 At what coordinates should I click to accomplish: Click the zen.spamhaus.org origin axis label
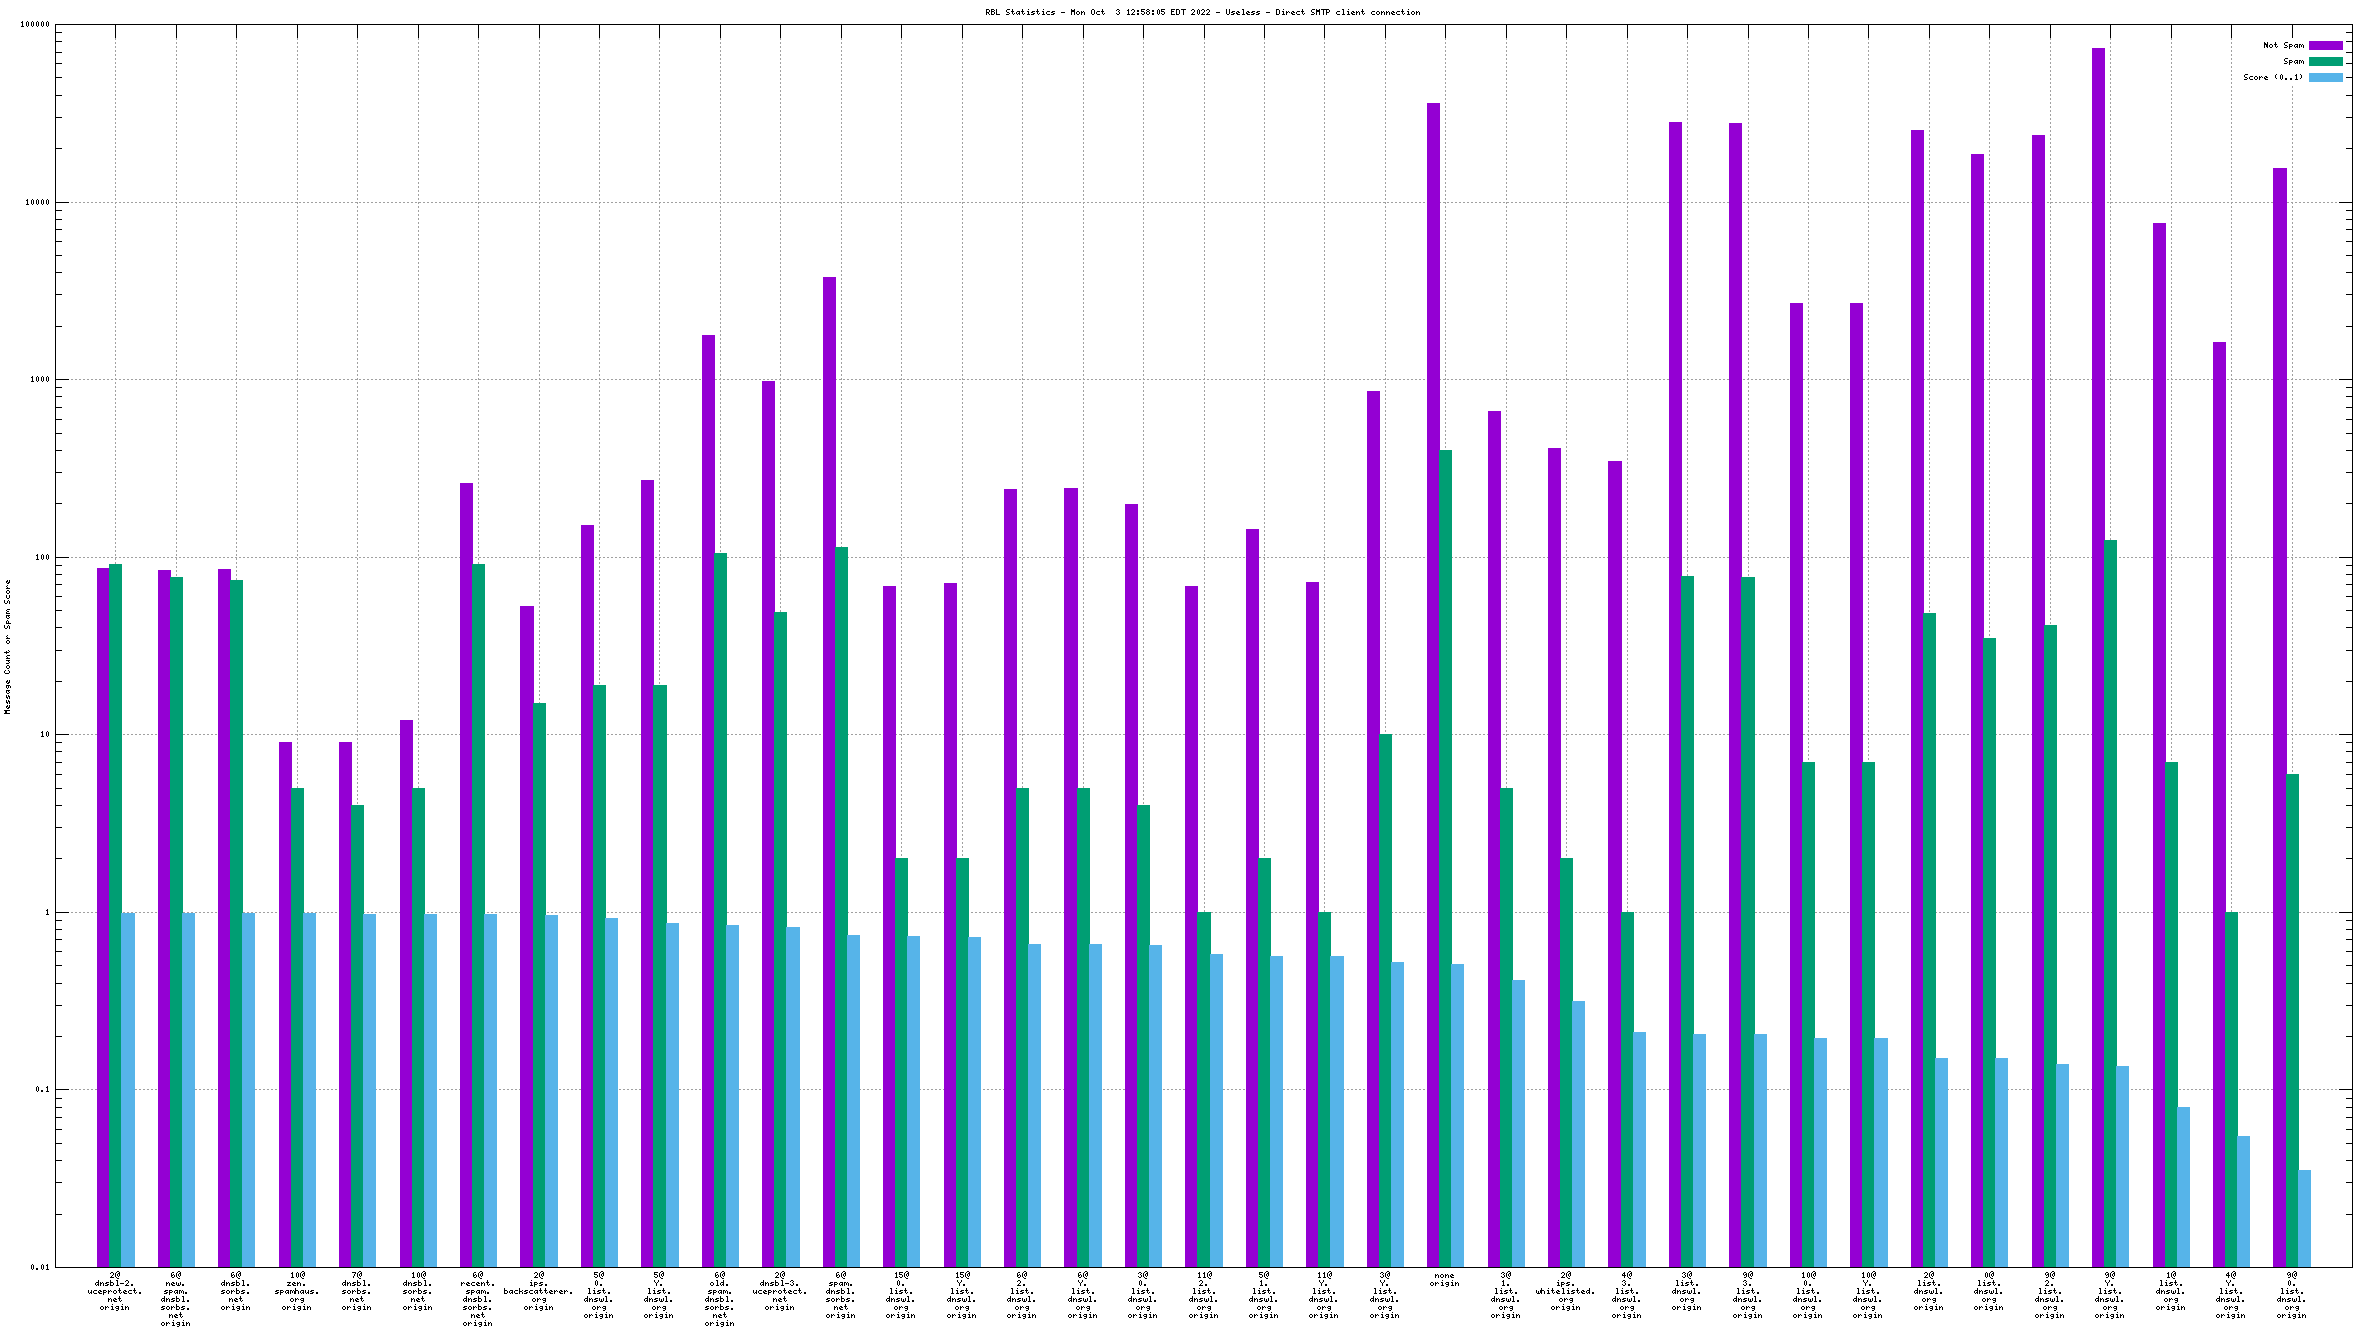pyautogui.click(x=297, y=1291)
